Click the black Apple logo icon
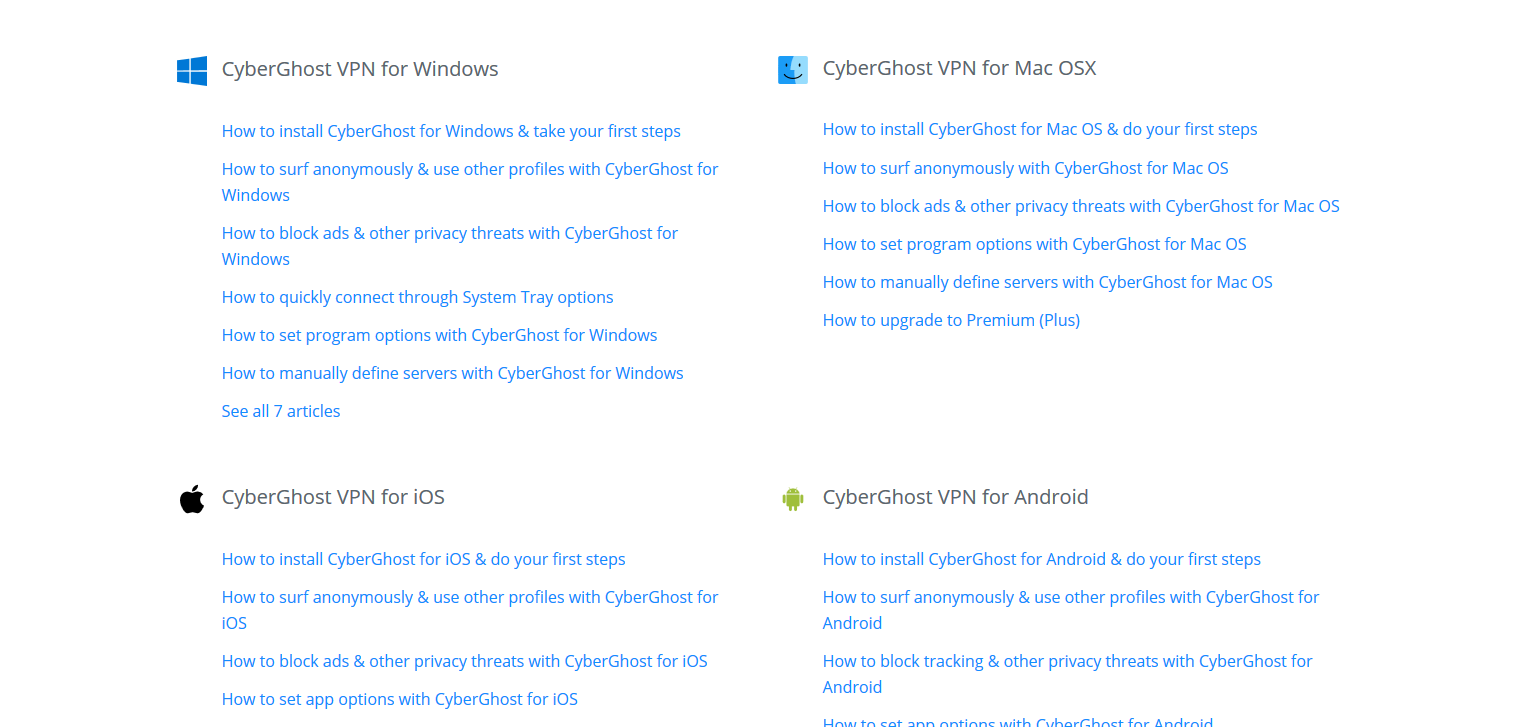 192,499
